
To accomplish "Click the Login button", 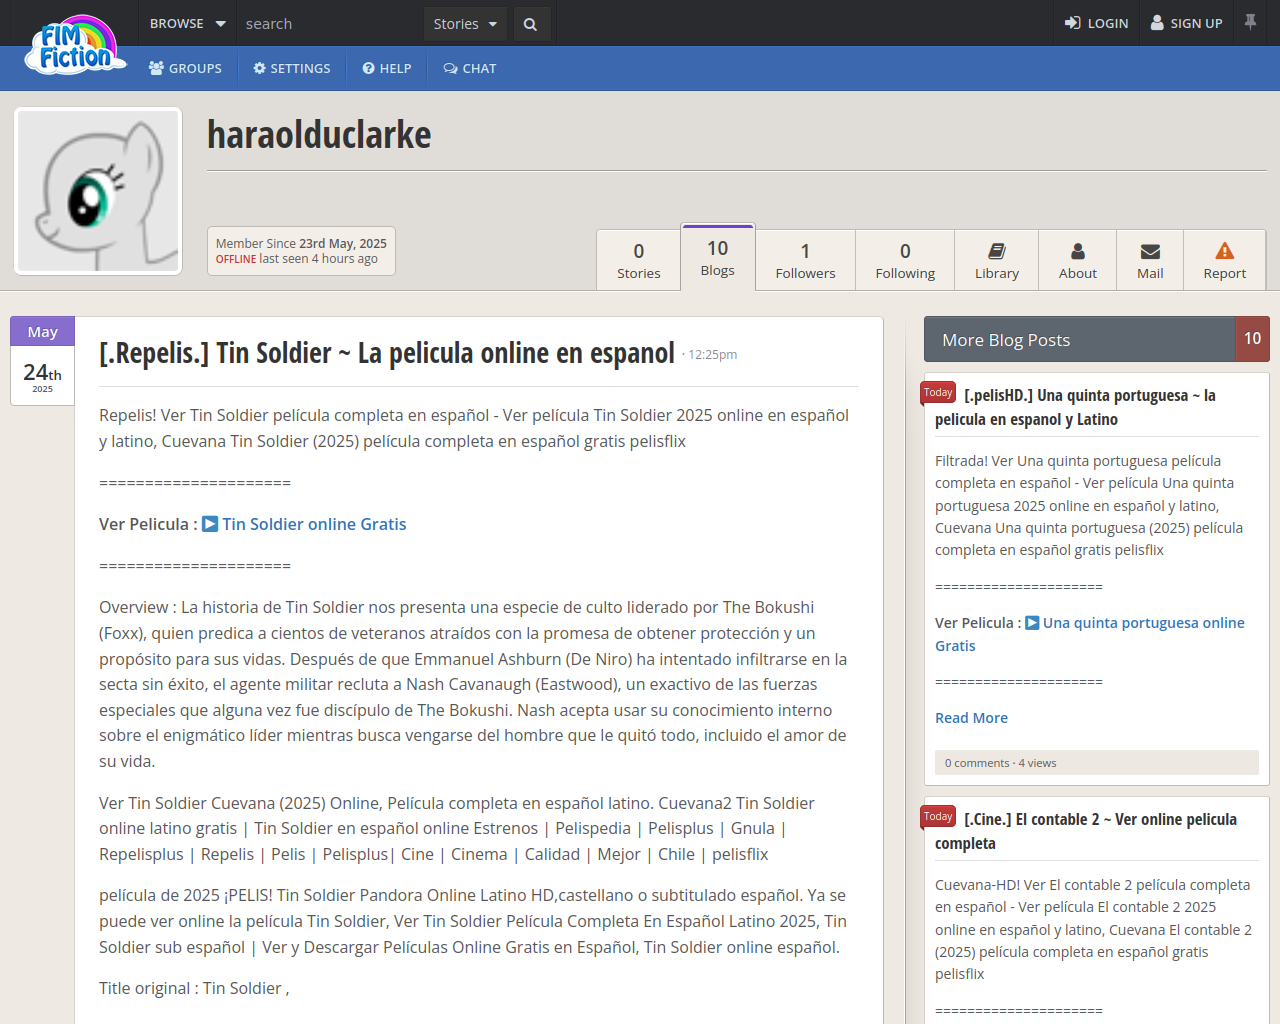I will pos(1096,23).
